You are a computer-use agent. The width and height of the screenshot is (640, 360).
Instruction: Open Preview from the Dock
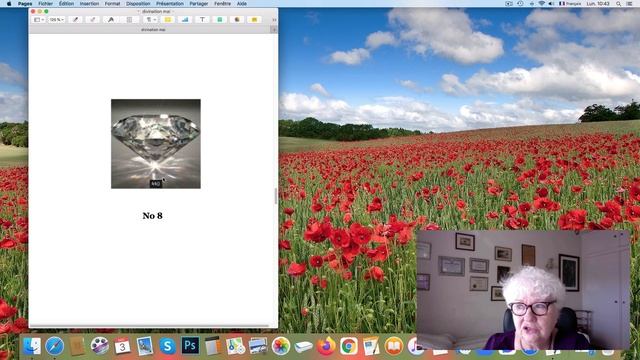144,346
